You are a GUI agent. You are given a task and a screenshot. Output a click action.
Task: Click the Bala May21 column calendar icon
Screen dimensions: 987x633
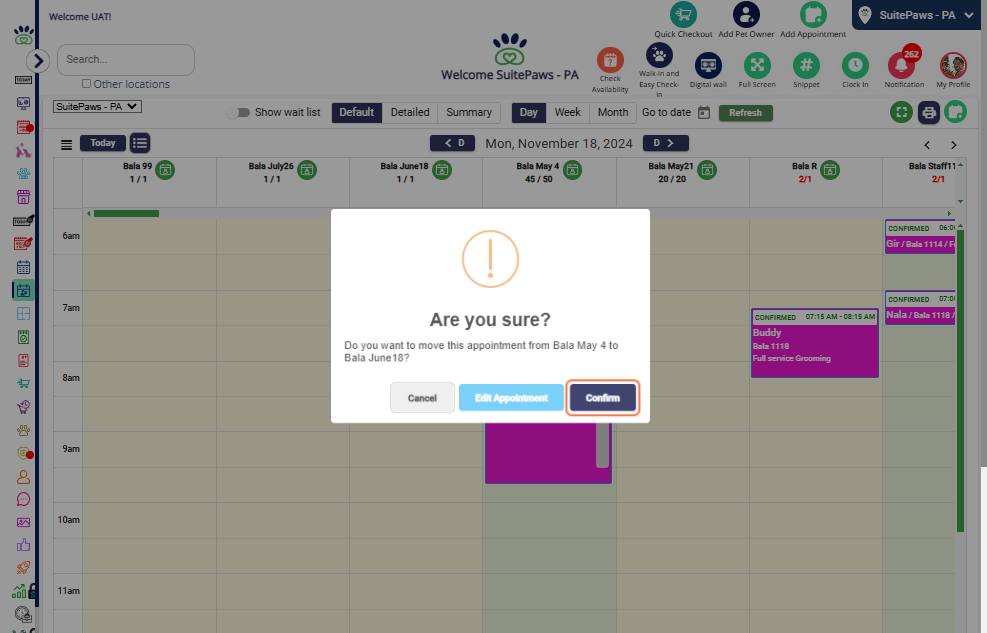click(707, 170)
